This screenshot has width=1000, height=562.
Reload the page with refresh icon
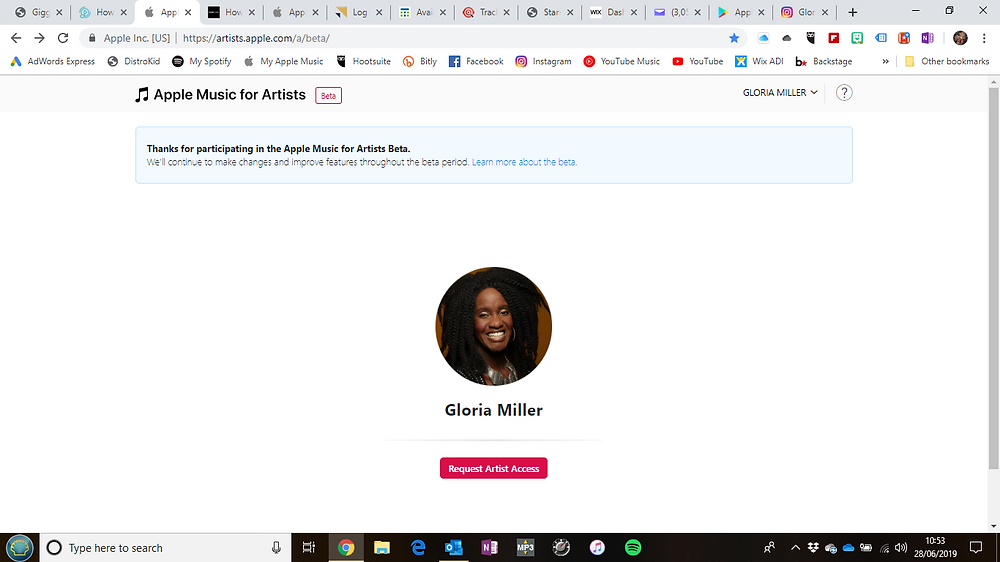pyautogui.click(x=62, y=38)
